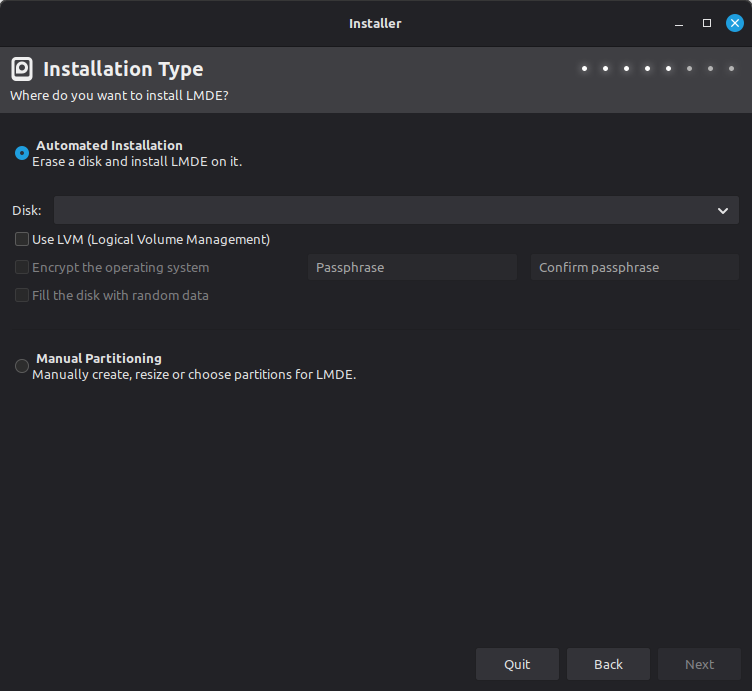
Task: Open the Disk selection dropdown
Action: tap(396, 210)
